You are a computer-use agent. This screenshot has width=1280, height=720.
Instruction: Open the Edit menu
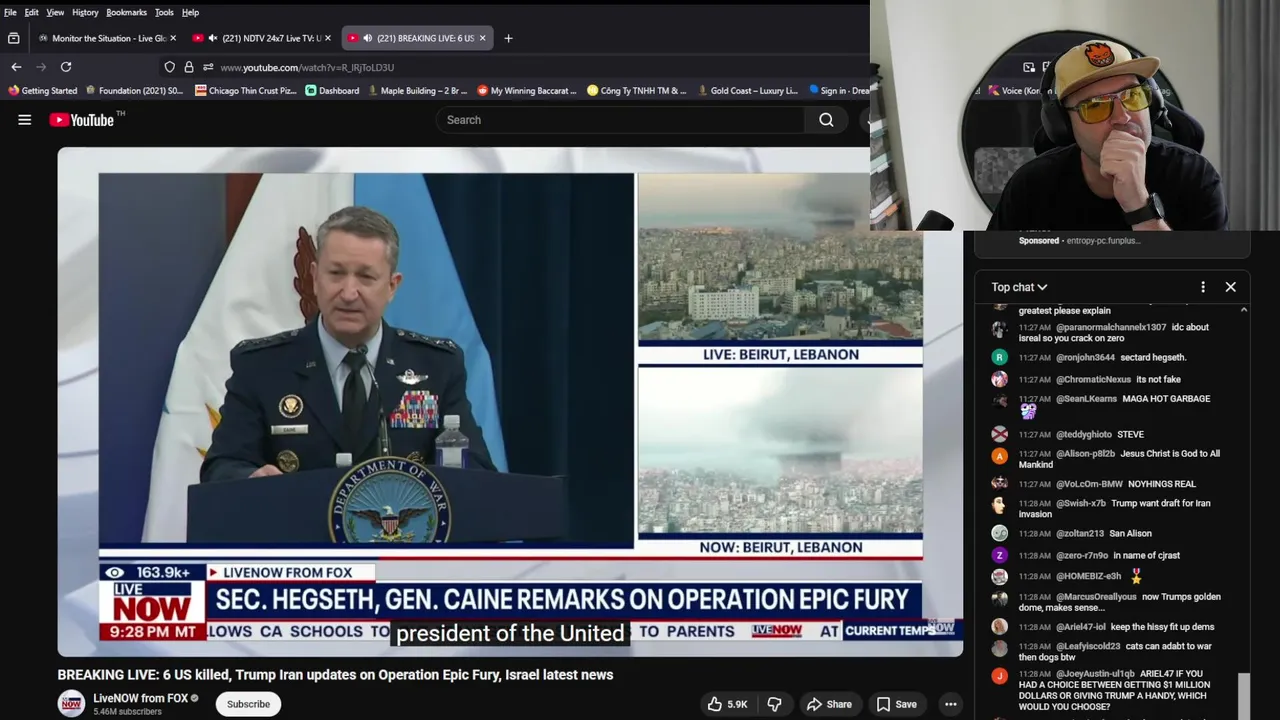[32, 12]
